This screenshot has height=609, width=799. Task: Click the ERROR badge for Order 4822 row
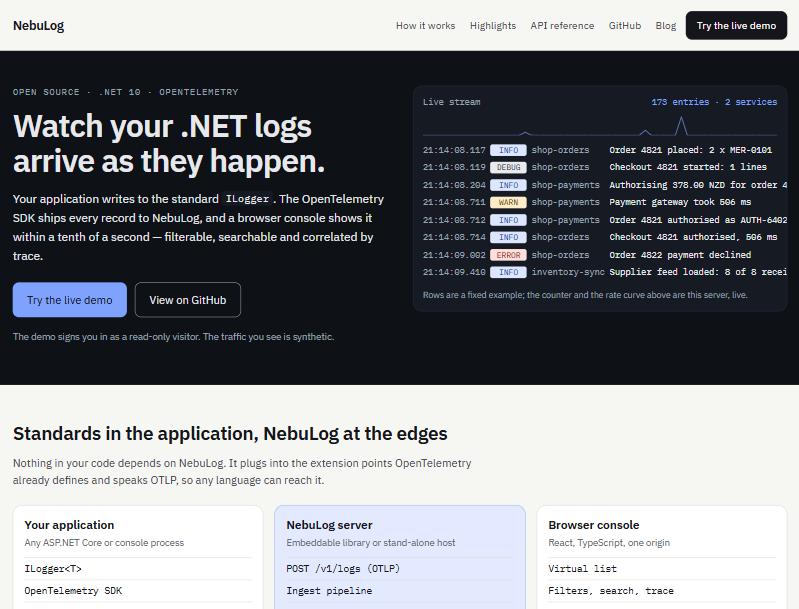[x=508, y=255]
